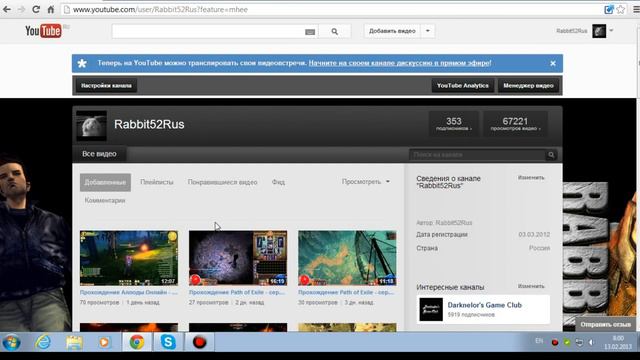Viewport: 640px width, 360px height.
Task: Click the channel search magnifier icon
Action: (551, 155)
